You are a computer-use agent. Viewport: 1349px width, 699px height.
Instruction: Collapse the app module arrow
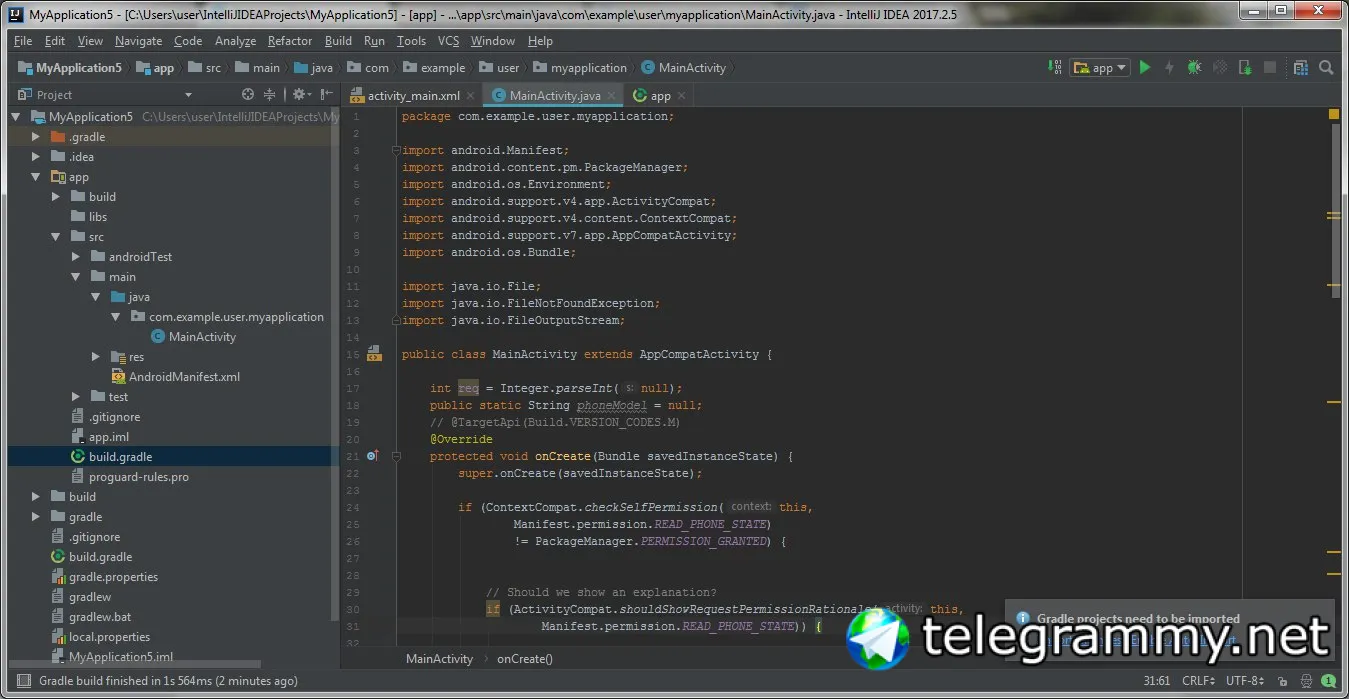pos(36,177)
